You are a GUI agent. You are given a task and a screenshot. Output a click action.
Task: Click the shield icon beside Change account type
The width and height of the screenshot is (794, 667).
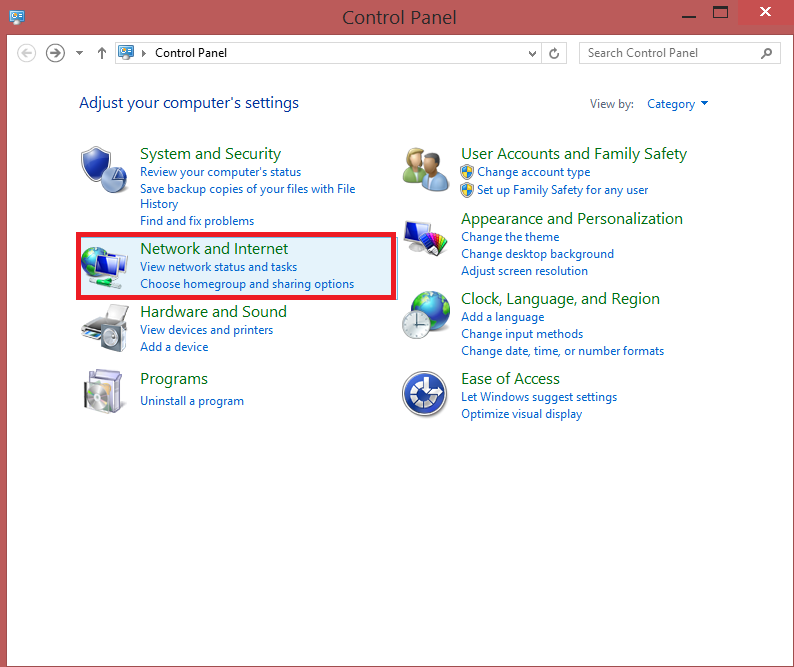[x=467, y=172]
